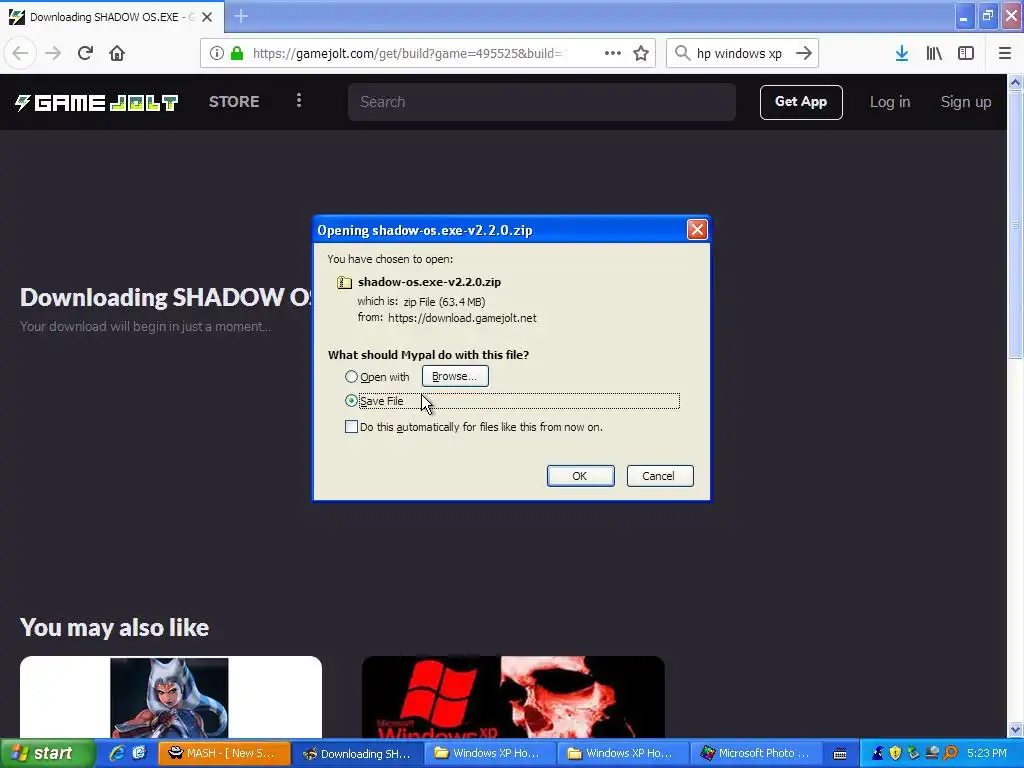
Task: Click the yellow security shield tray icon
Action: (x=895, y=753)
